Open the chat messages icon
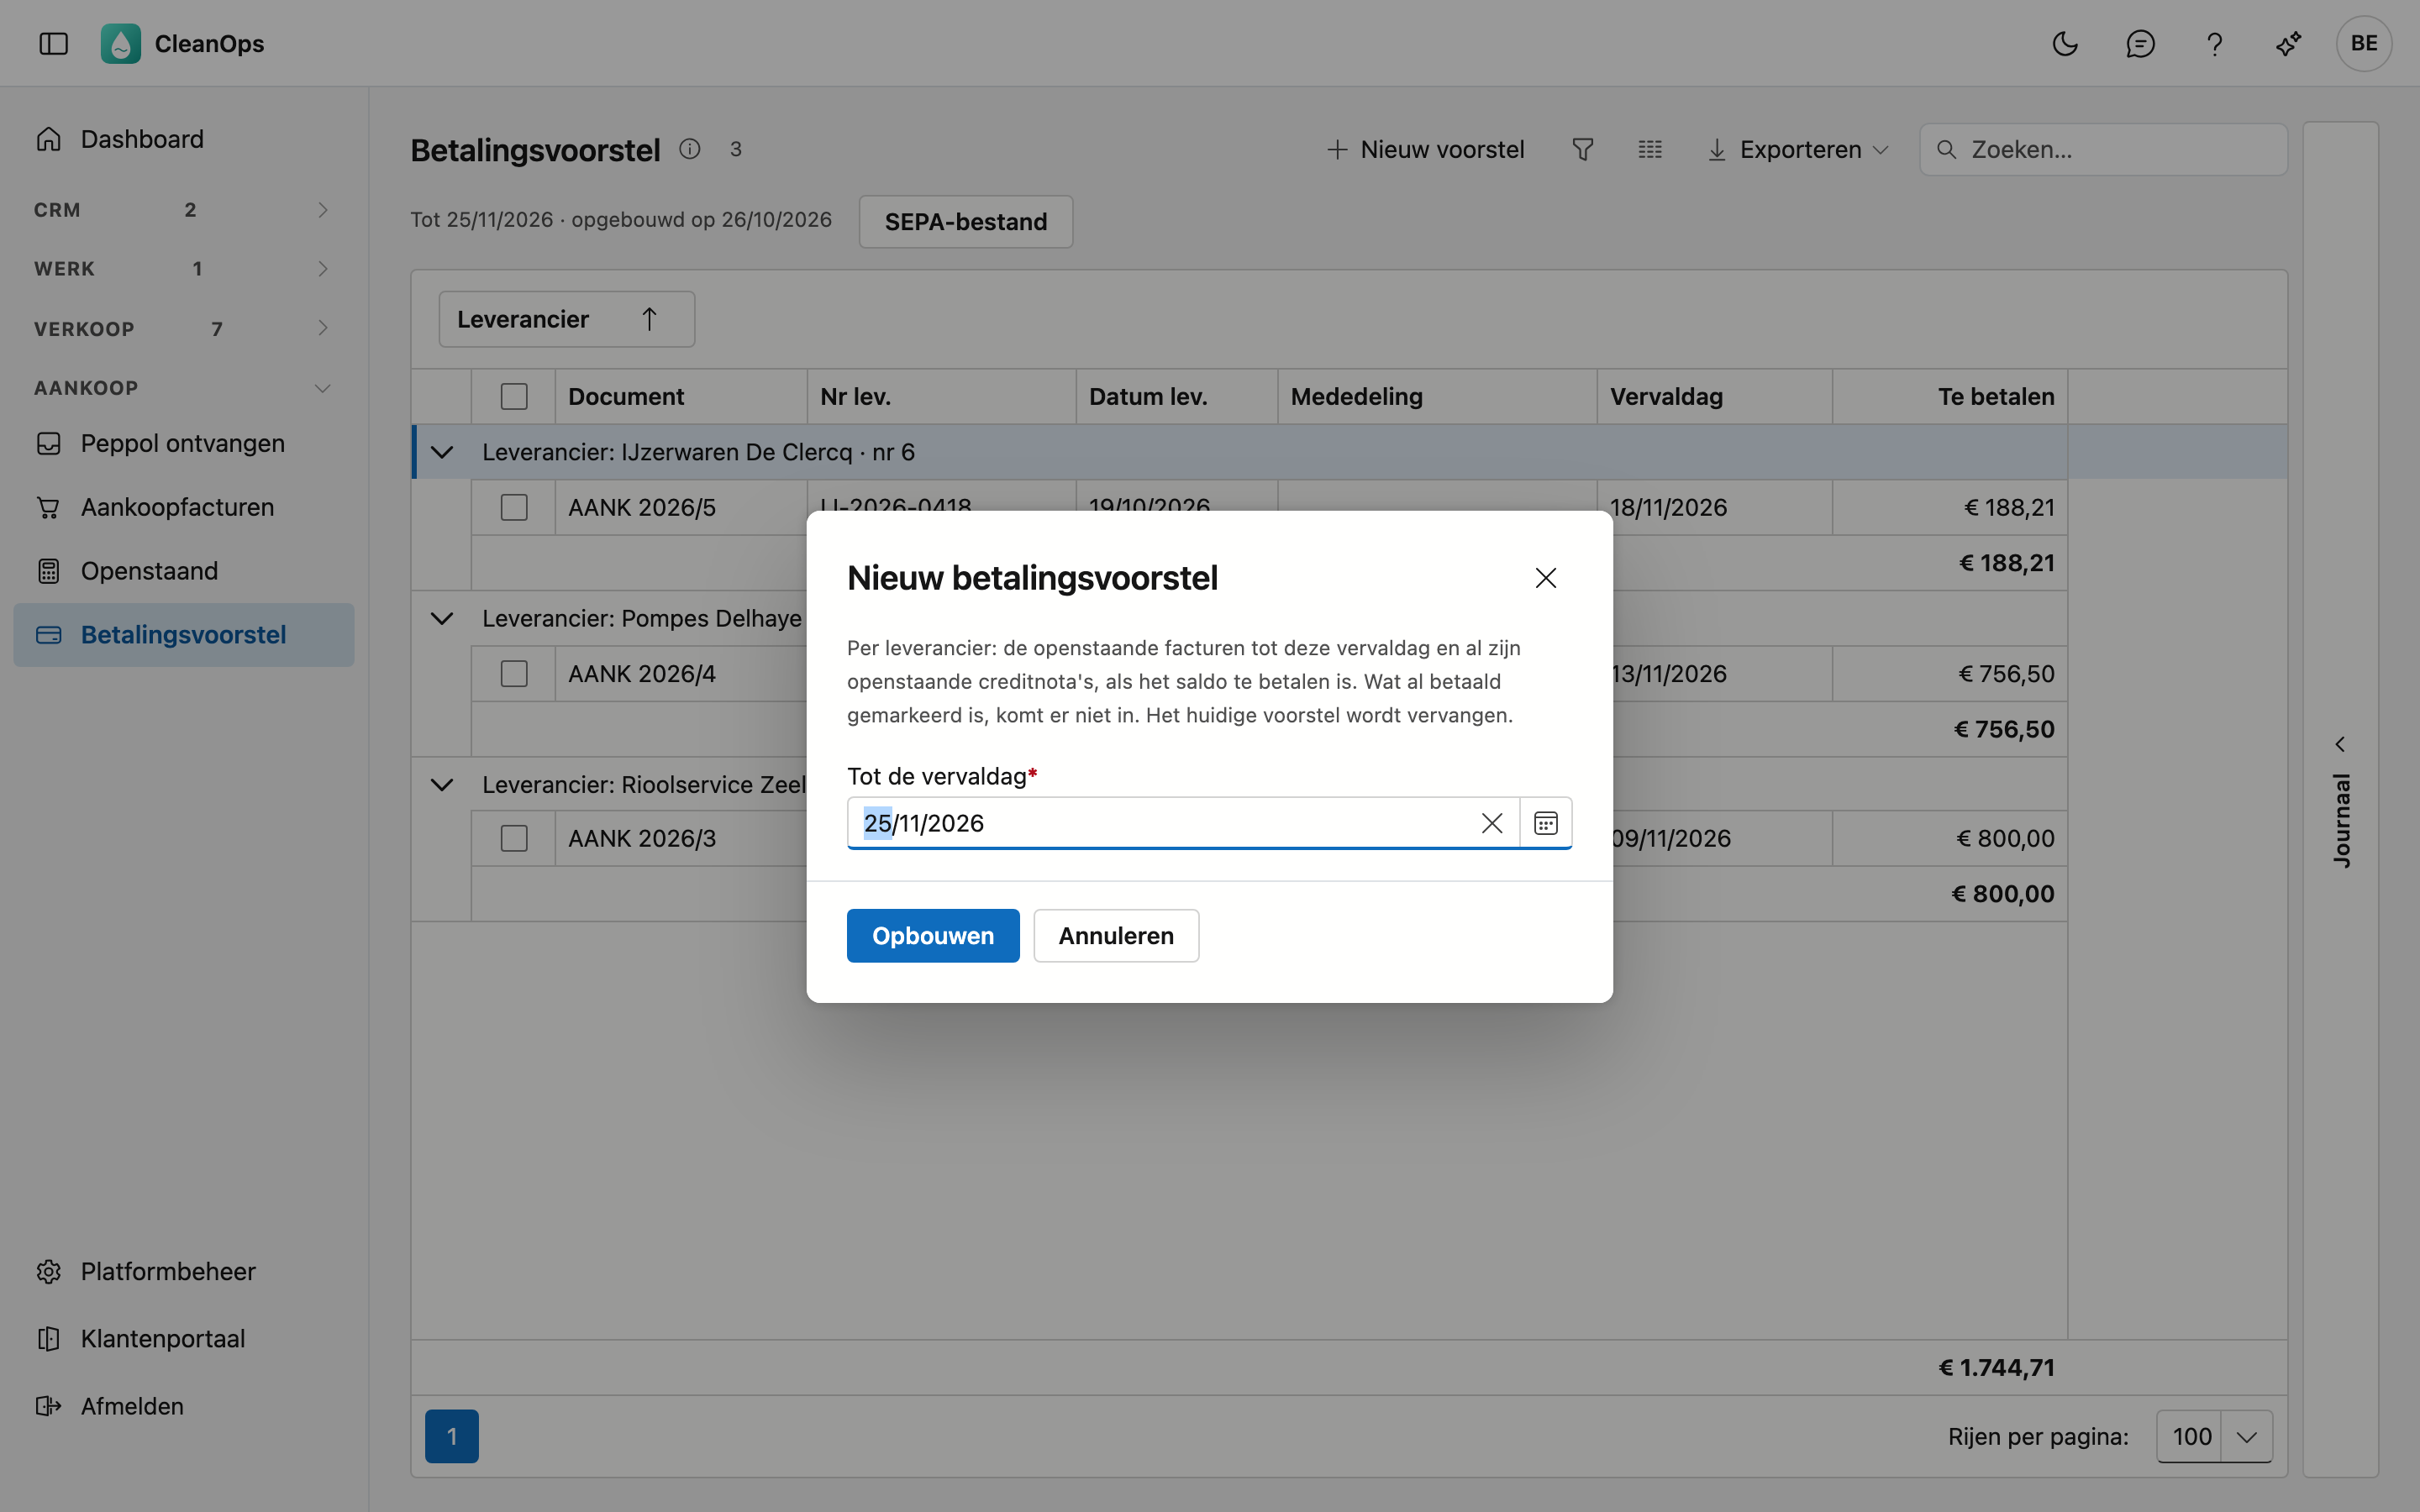The width and height of the screenshot is (2420, 1512). tap(2140, 44)
